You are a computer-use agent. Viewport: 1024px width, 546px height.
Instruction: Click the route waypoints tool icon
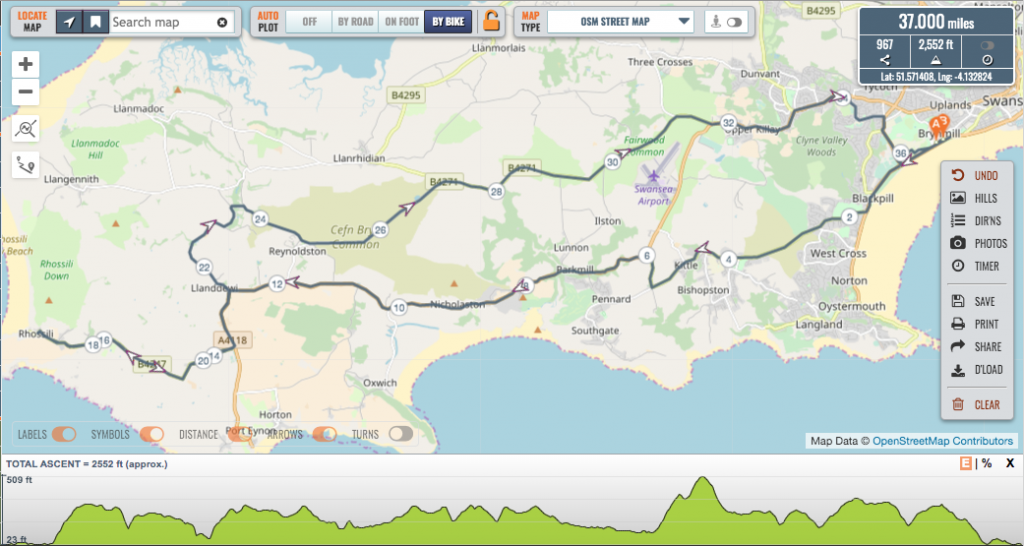[26, 165]
